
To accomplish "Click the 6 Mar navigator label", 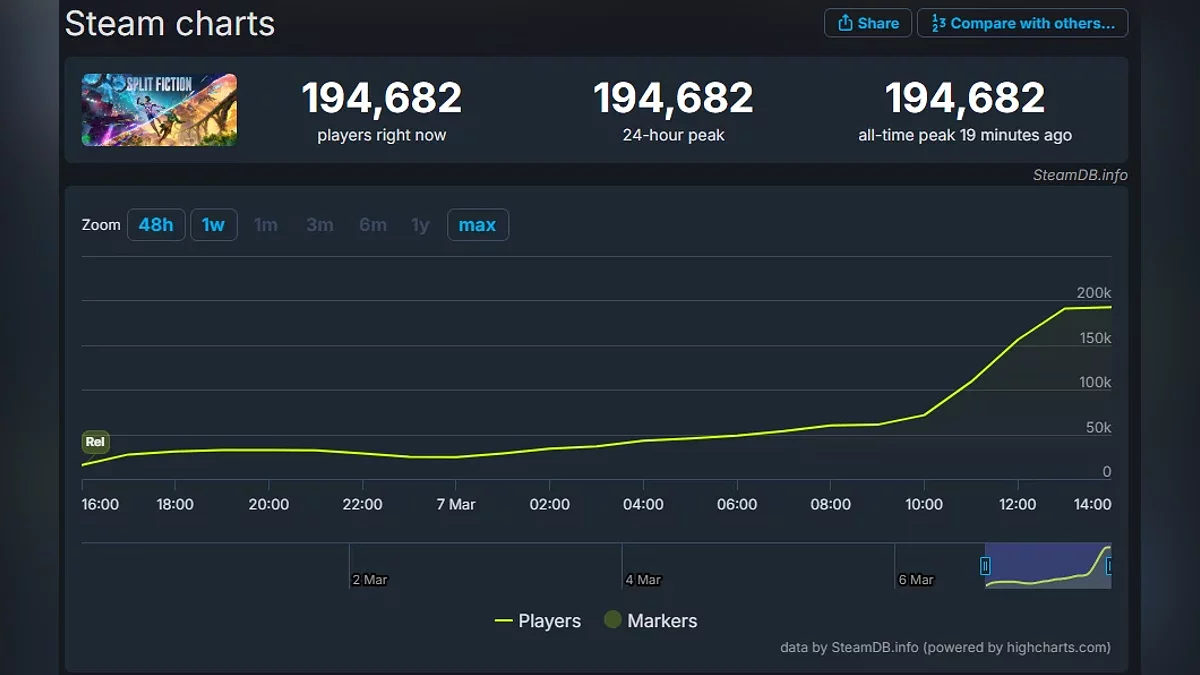I will tap(916, 580).
